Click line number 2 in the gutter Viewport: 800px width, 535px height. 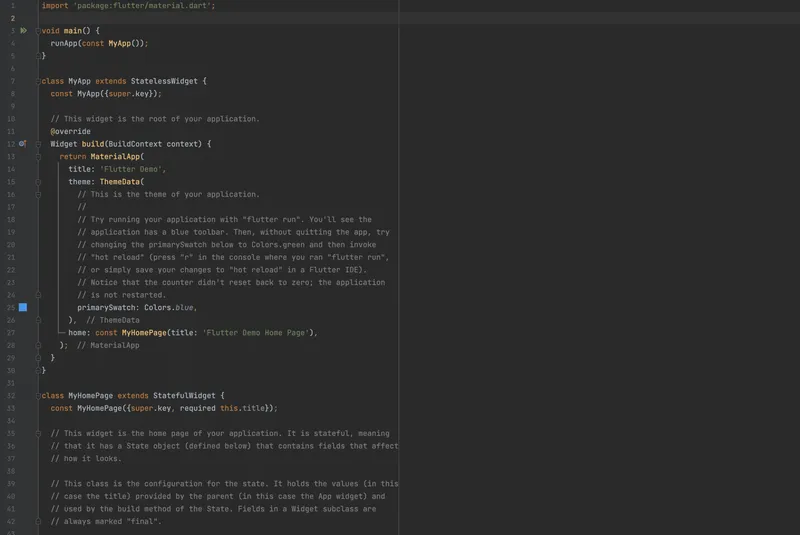(12, 18)
